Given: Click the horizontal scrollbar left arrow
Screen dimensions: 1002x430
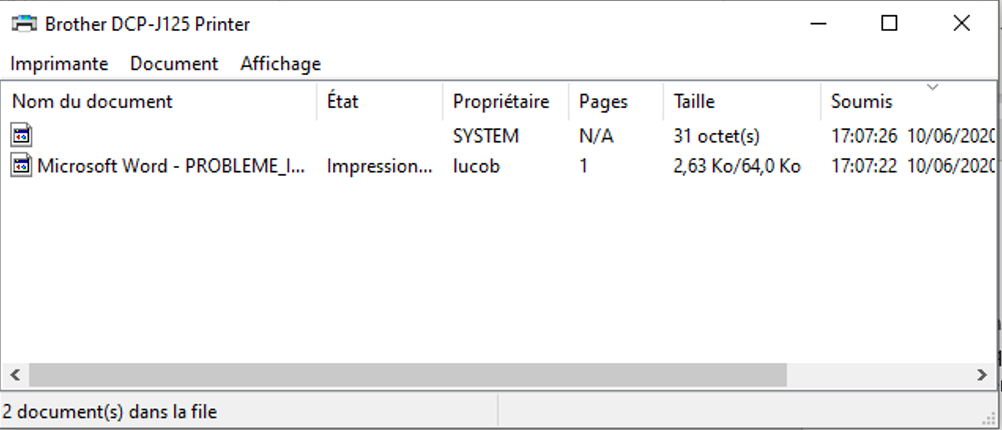Looking at the screenshot, I should click(x=15, y=375).
